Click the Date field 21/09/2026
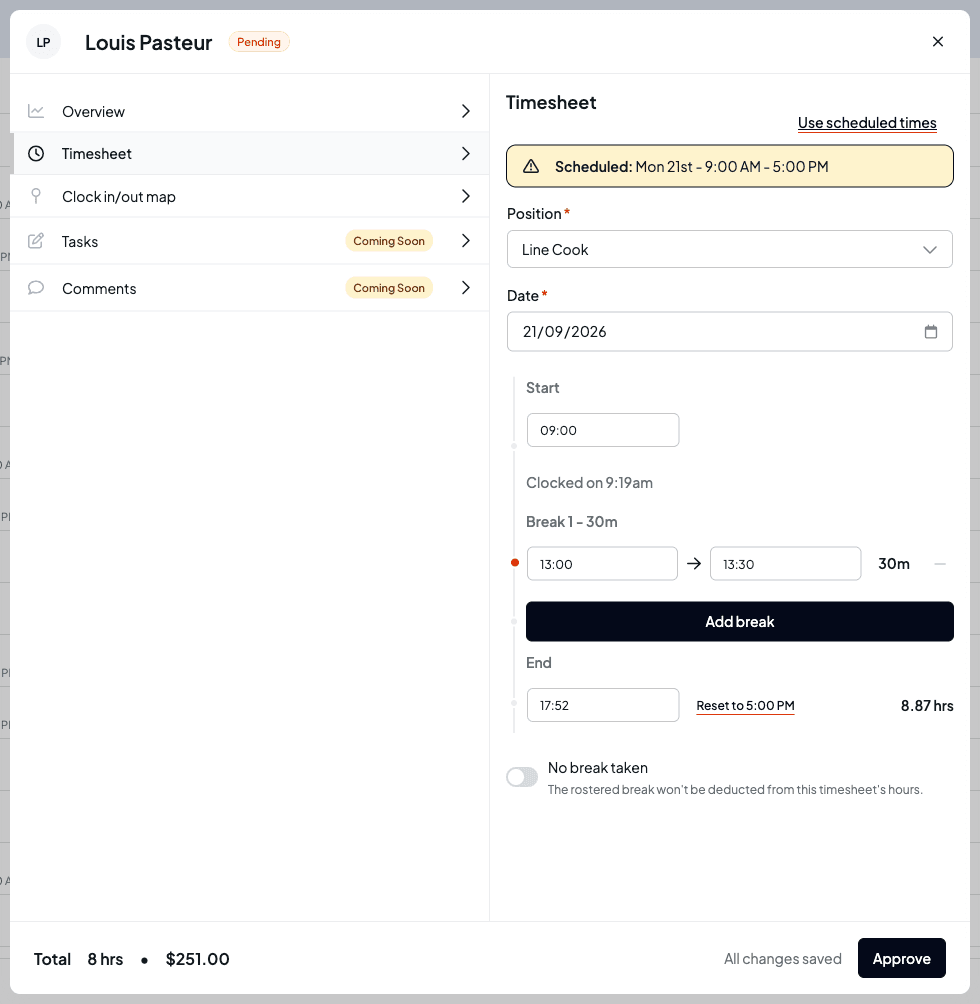Viewport: 980px width, 1004px height. click(730, 332)
